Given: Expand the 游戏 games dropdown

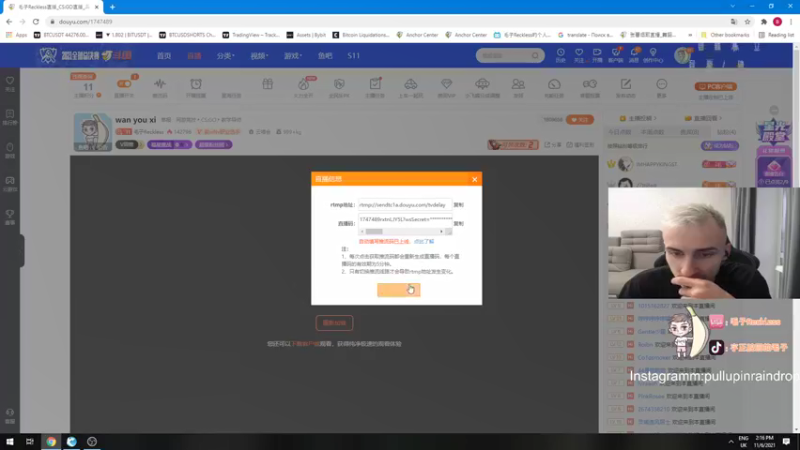Looking at the screenshot, I should [x=293, y=56].
